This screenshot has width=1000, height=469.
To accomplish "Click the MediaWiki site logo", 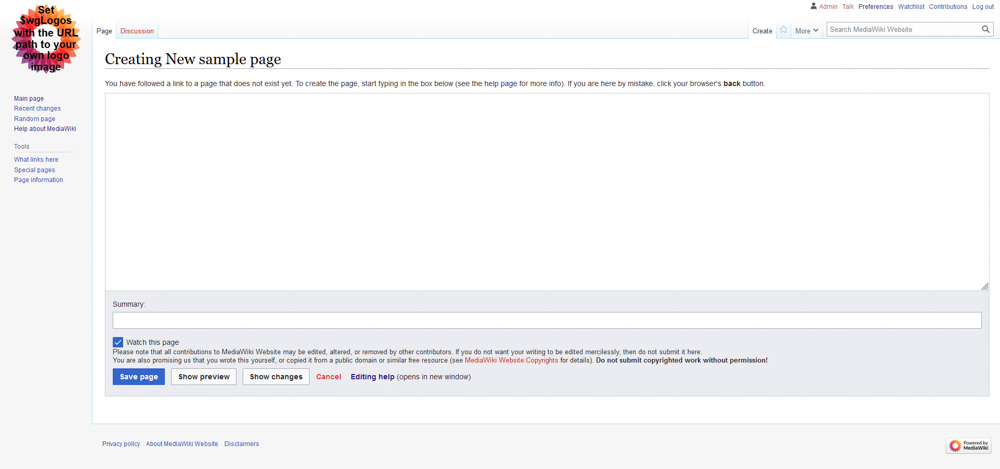I will point(46,40).
